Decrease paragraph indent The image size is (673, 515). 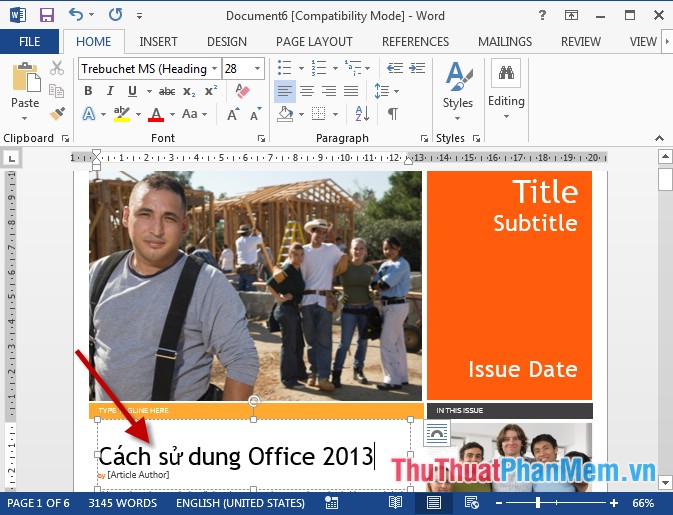pos(394,68)
